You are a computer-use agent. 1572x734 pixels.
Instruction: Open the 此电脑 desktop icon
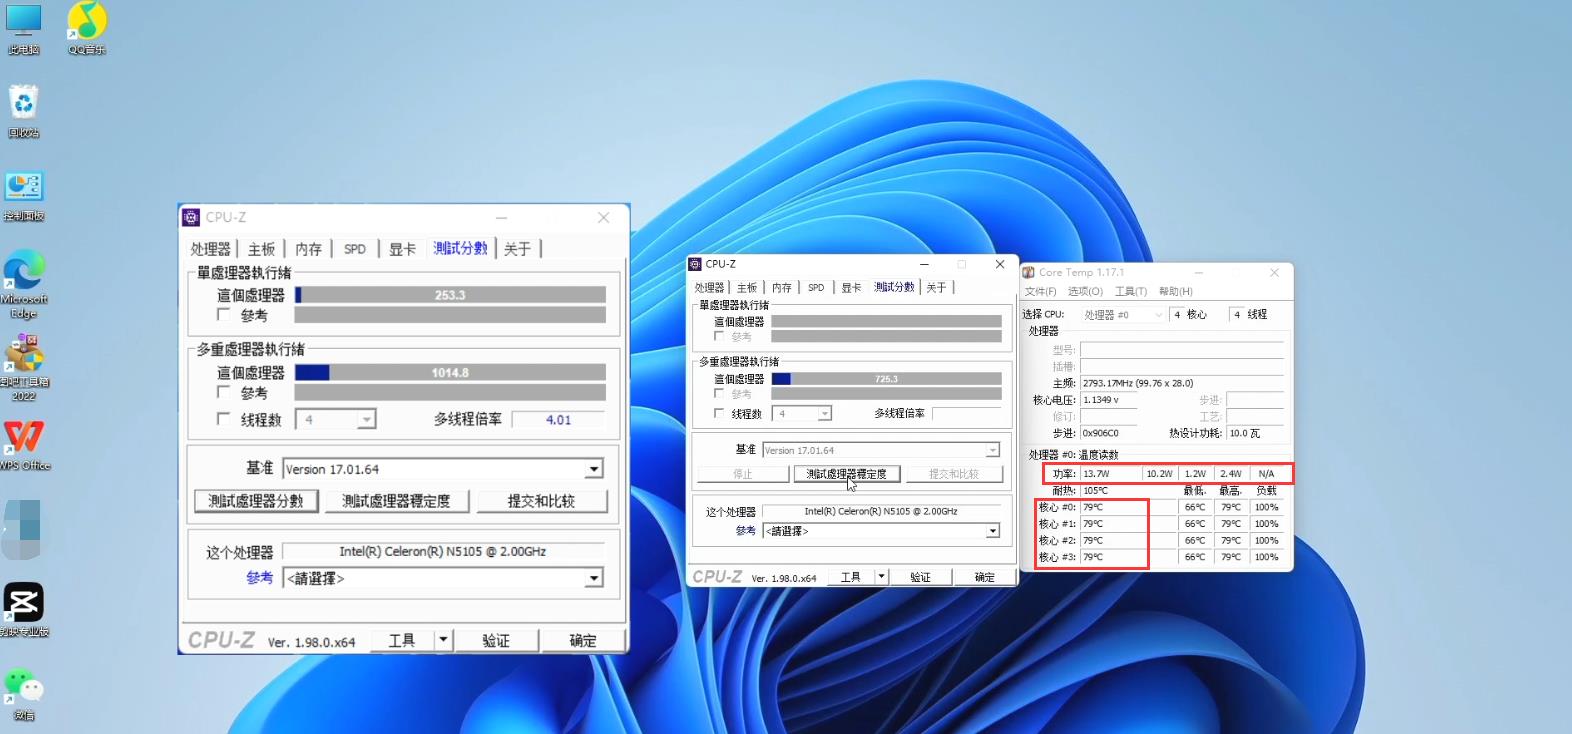(23, 28)
